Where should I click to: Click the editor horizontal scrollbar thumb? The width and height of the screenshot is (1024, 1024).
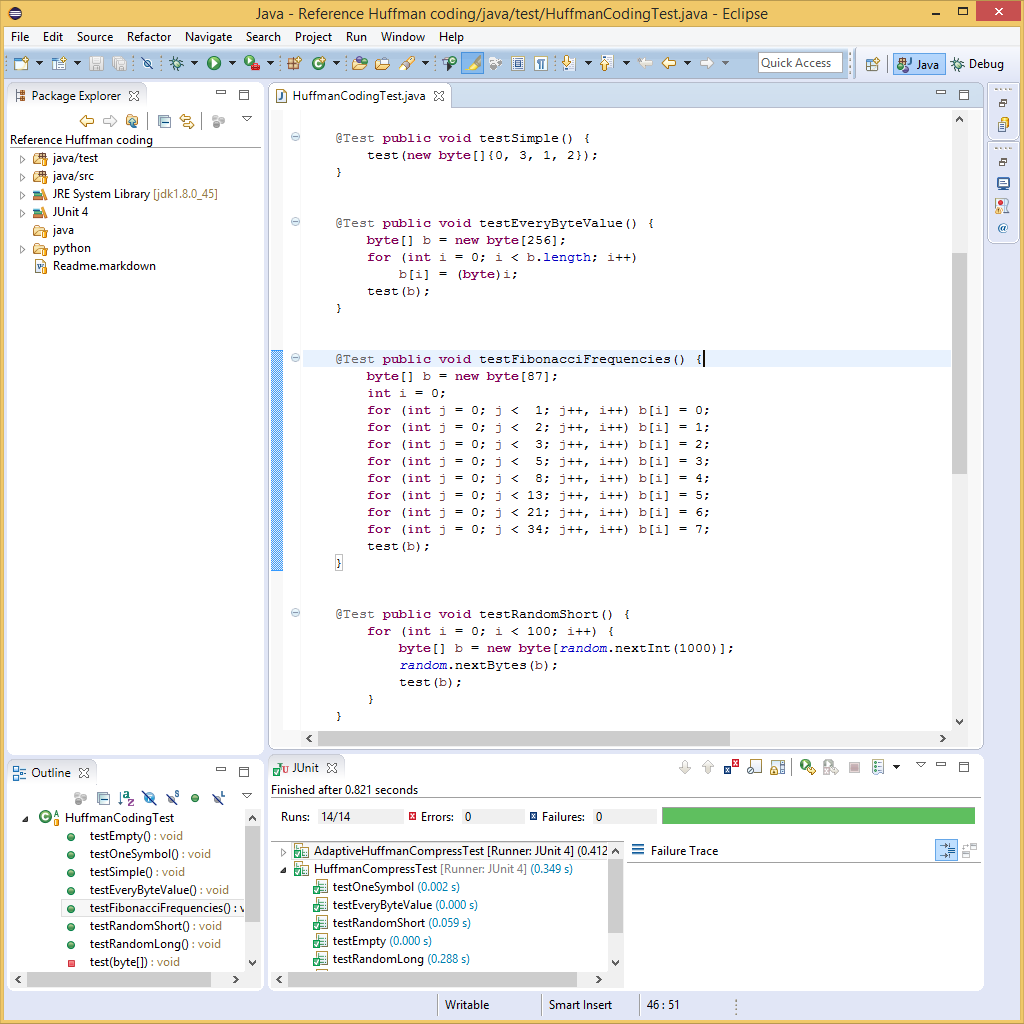coord(523,739)
